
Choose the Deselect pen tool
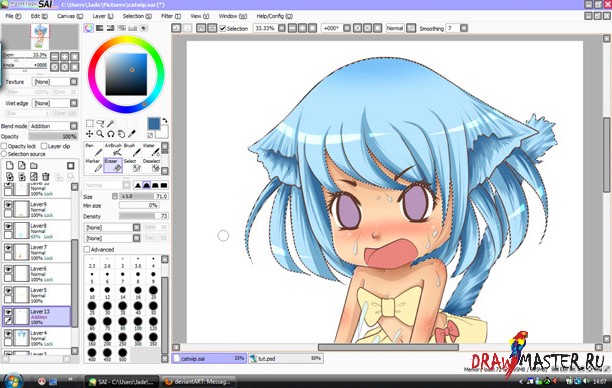(151, 166)
